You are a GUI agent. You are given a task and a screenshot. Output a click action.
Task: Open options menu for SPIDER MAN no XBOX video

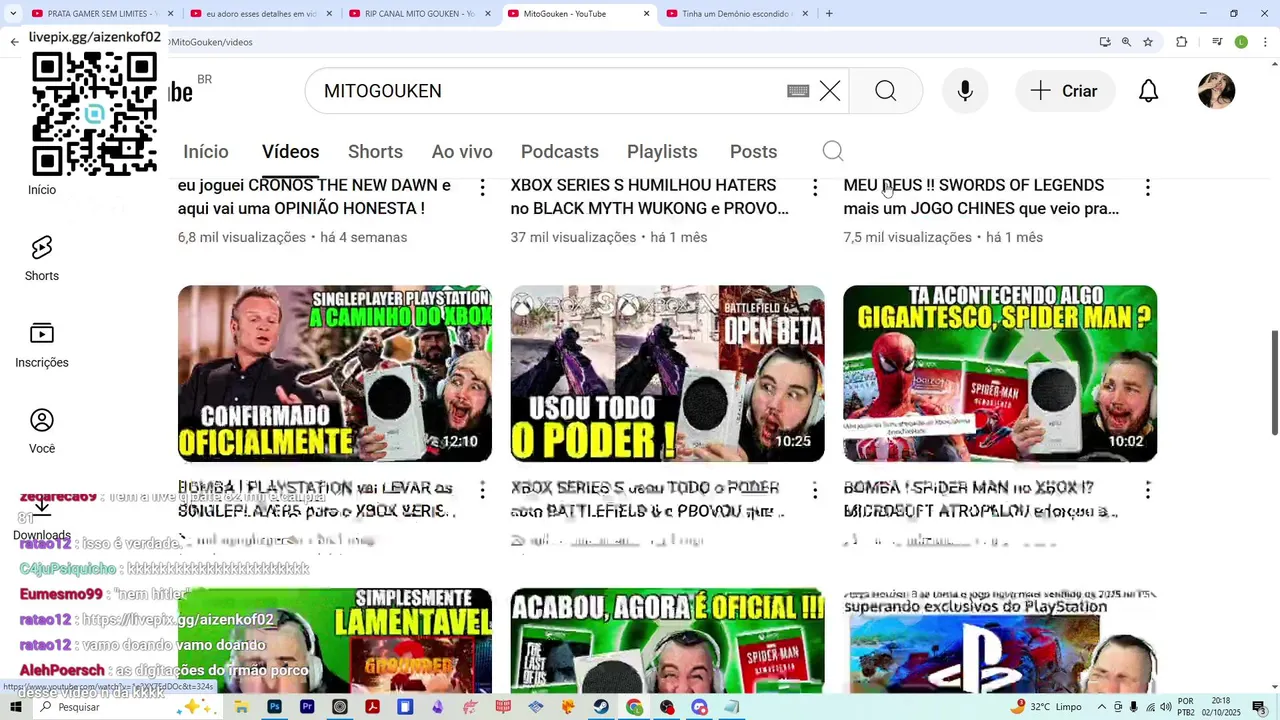[1148, 490]
